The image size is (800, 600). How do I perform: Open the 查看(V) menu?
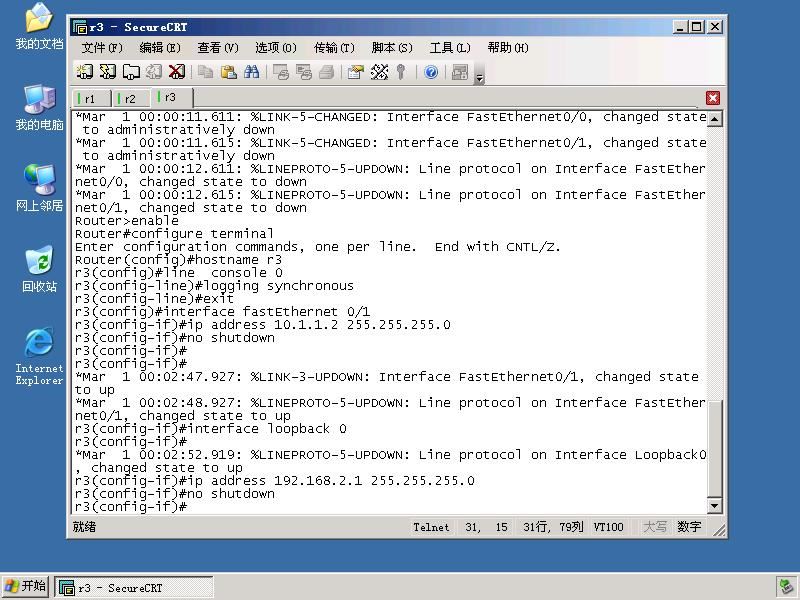click(218, 47)
